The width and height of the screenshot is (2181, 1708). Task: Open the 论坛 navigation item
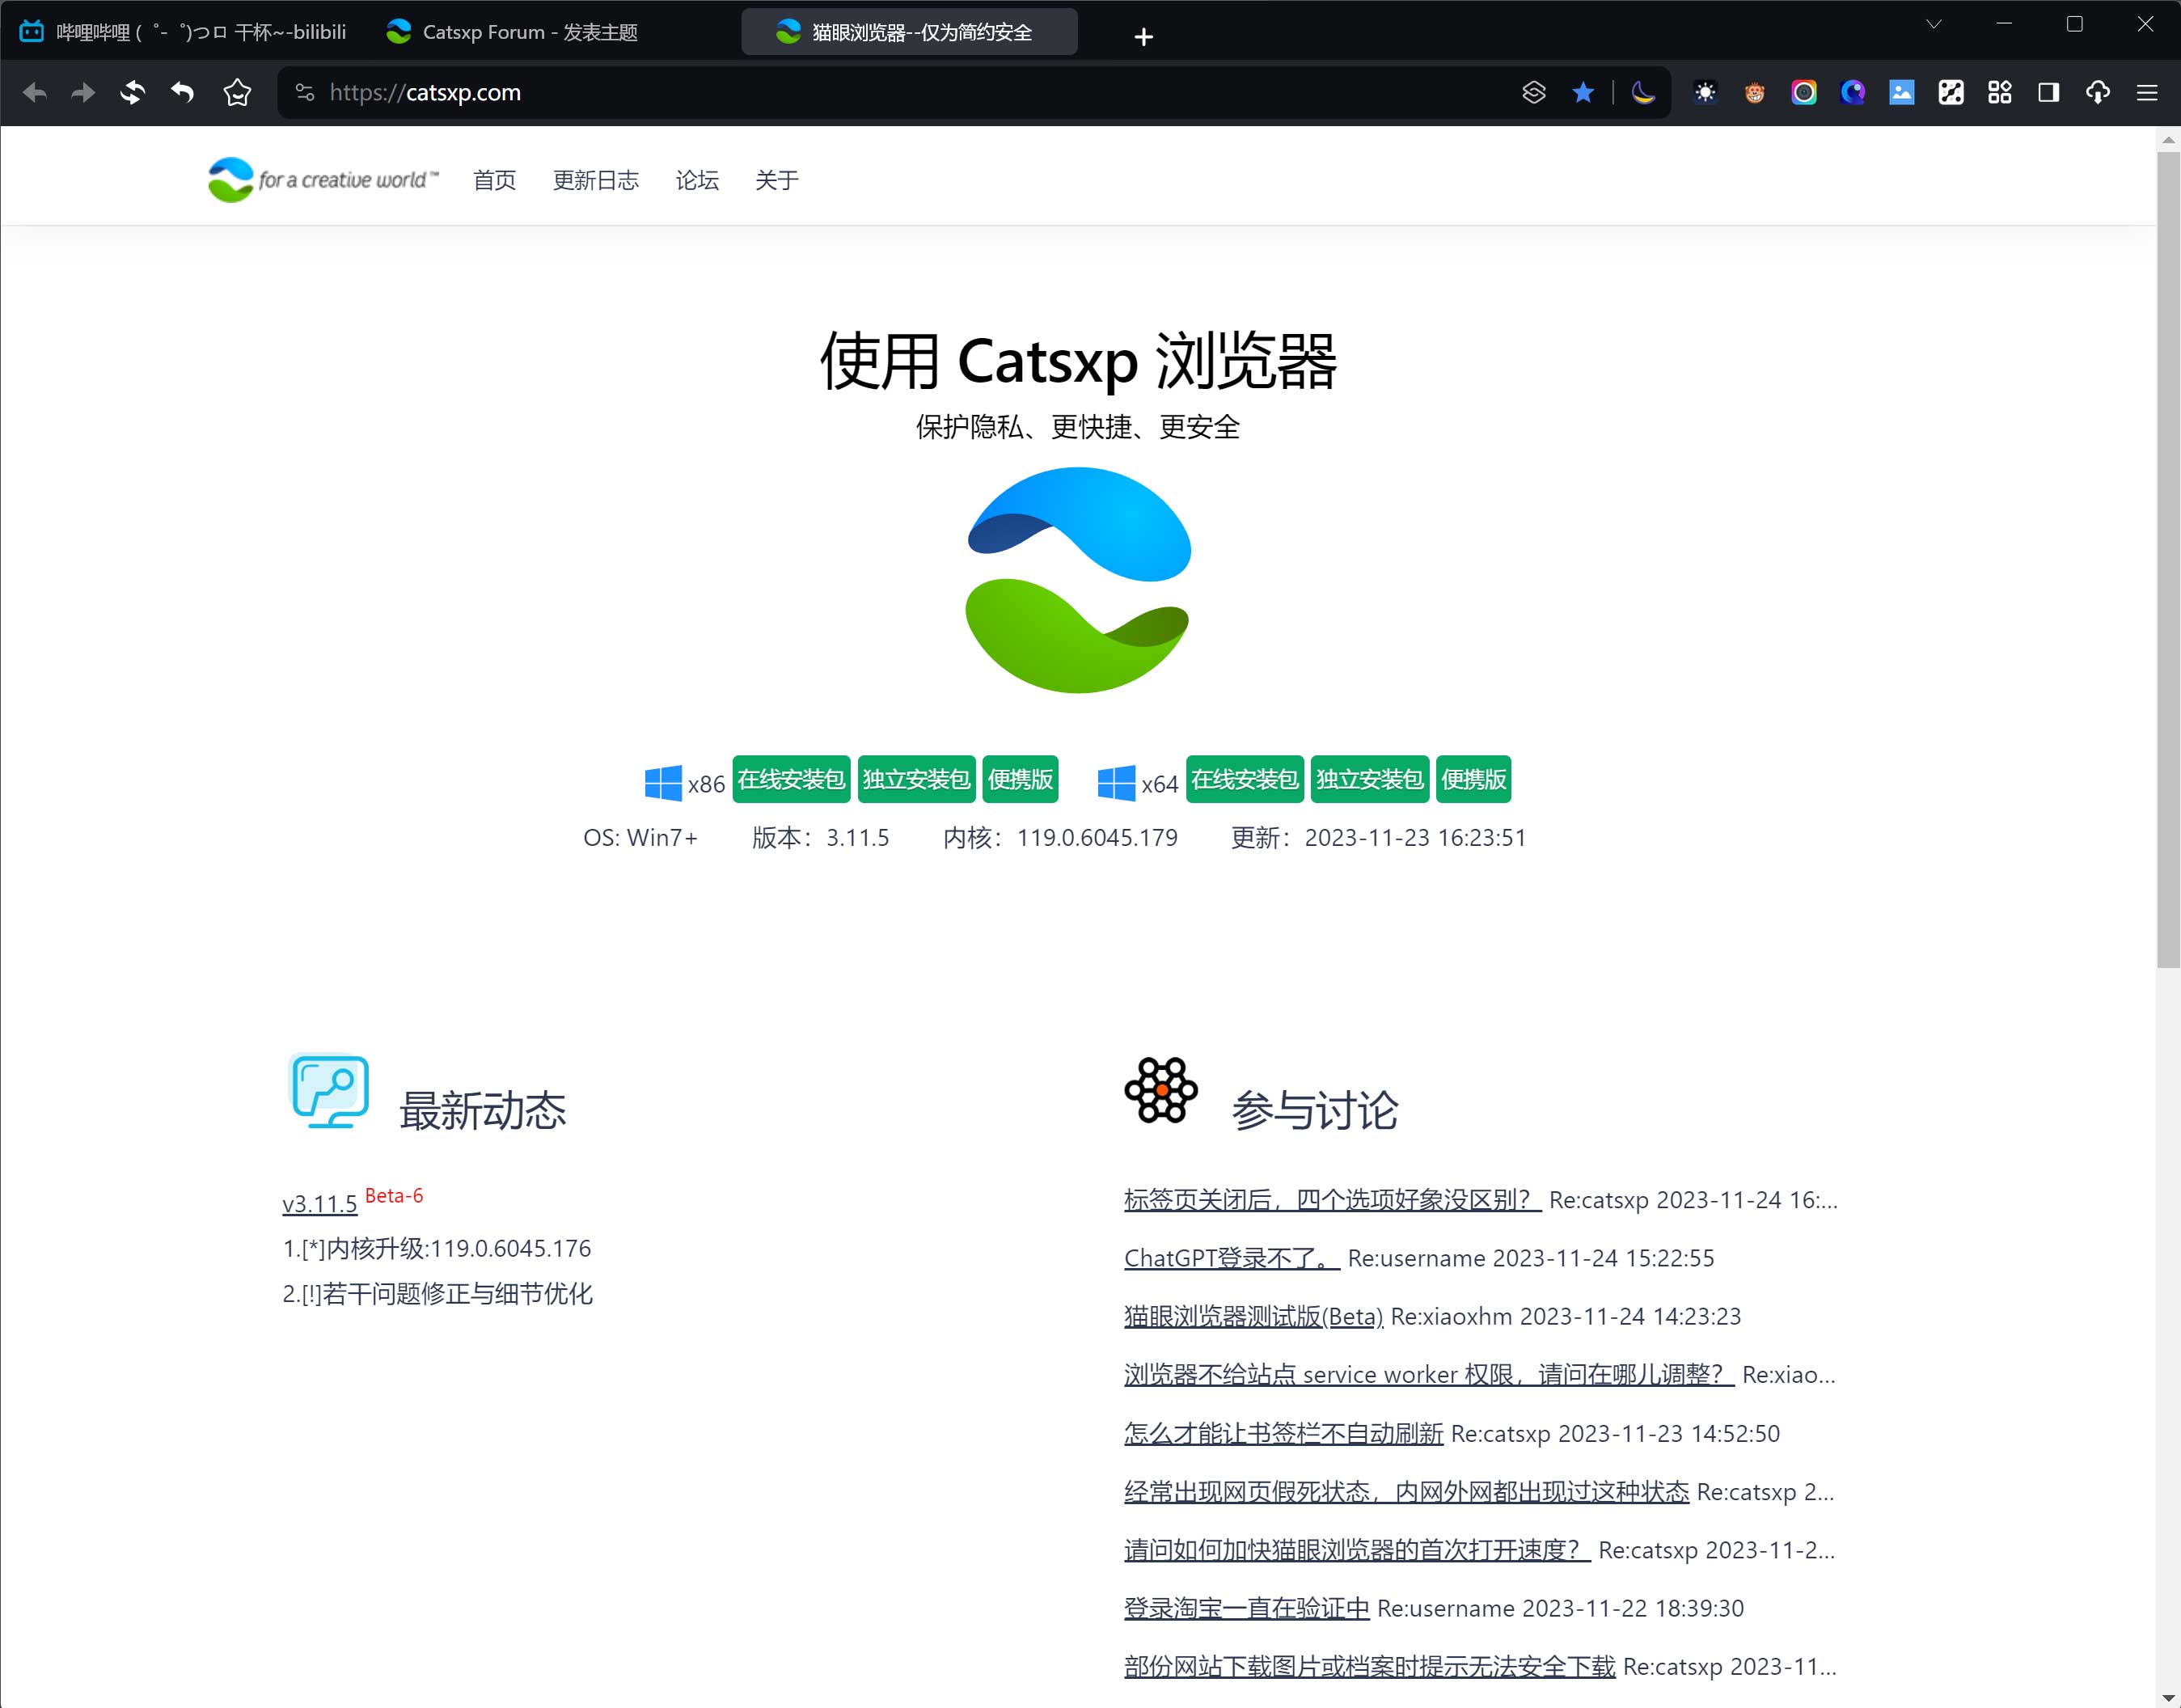tap(697, 180)
